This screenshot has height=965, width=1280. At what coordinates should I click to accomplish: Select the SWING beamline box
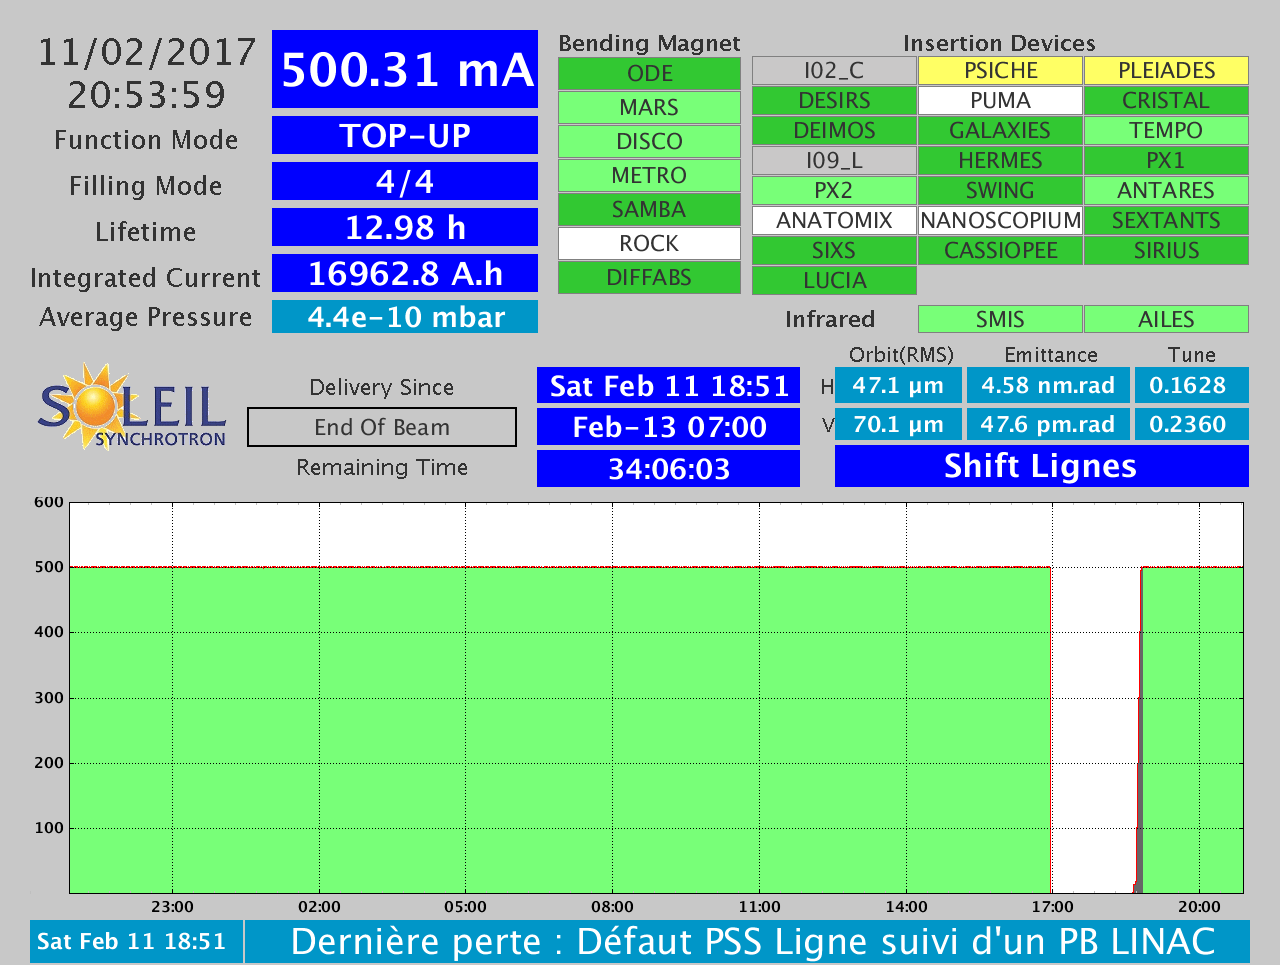(x=1000, y=190)
